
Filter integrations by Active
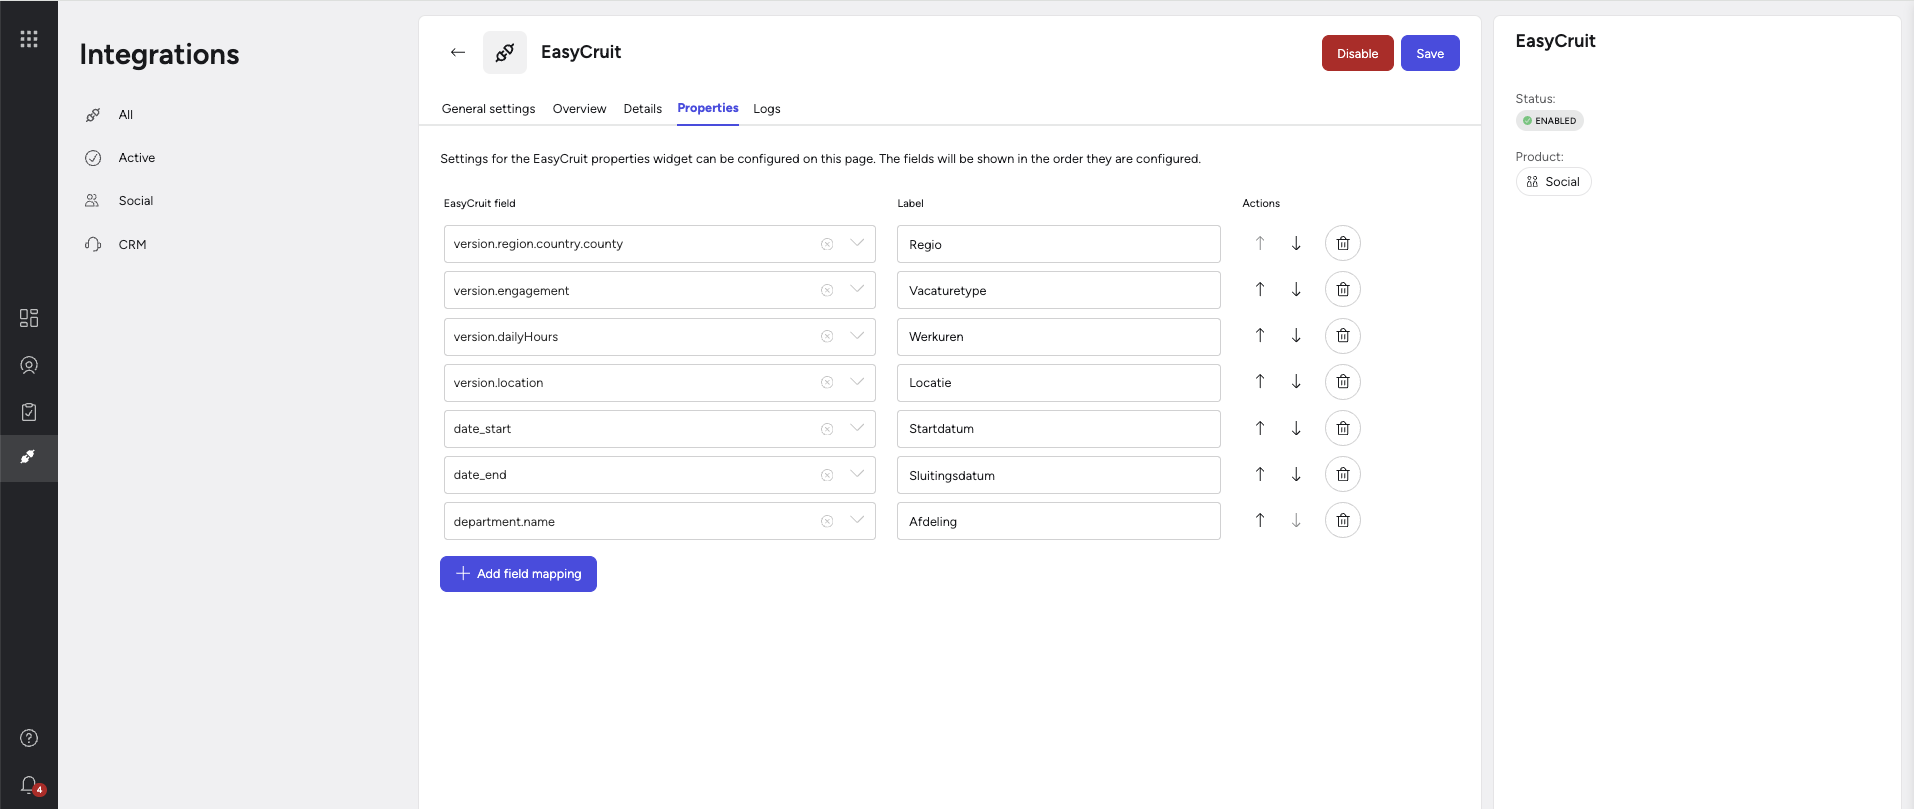136,158
